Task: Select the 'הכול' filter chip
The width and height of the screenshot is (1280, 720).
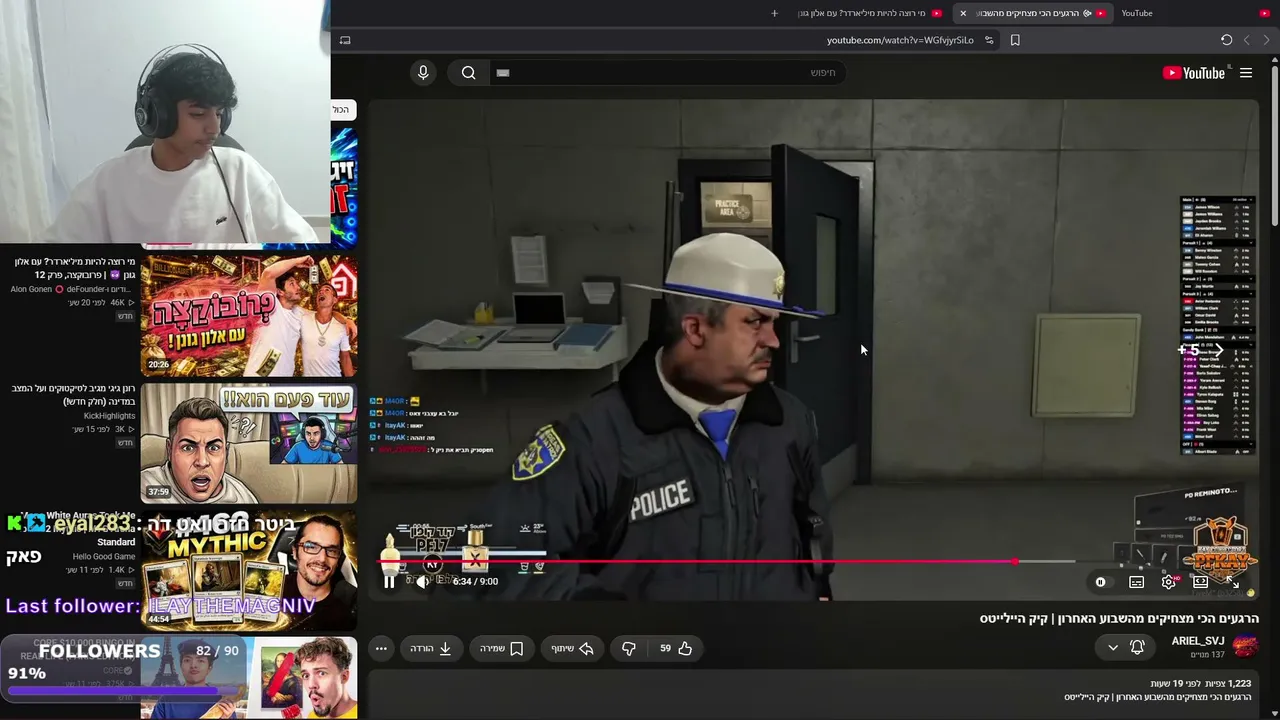Action: (x=341, y=109)
